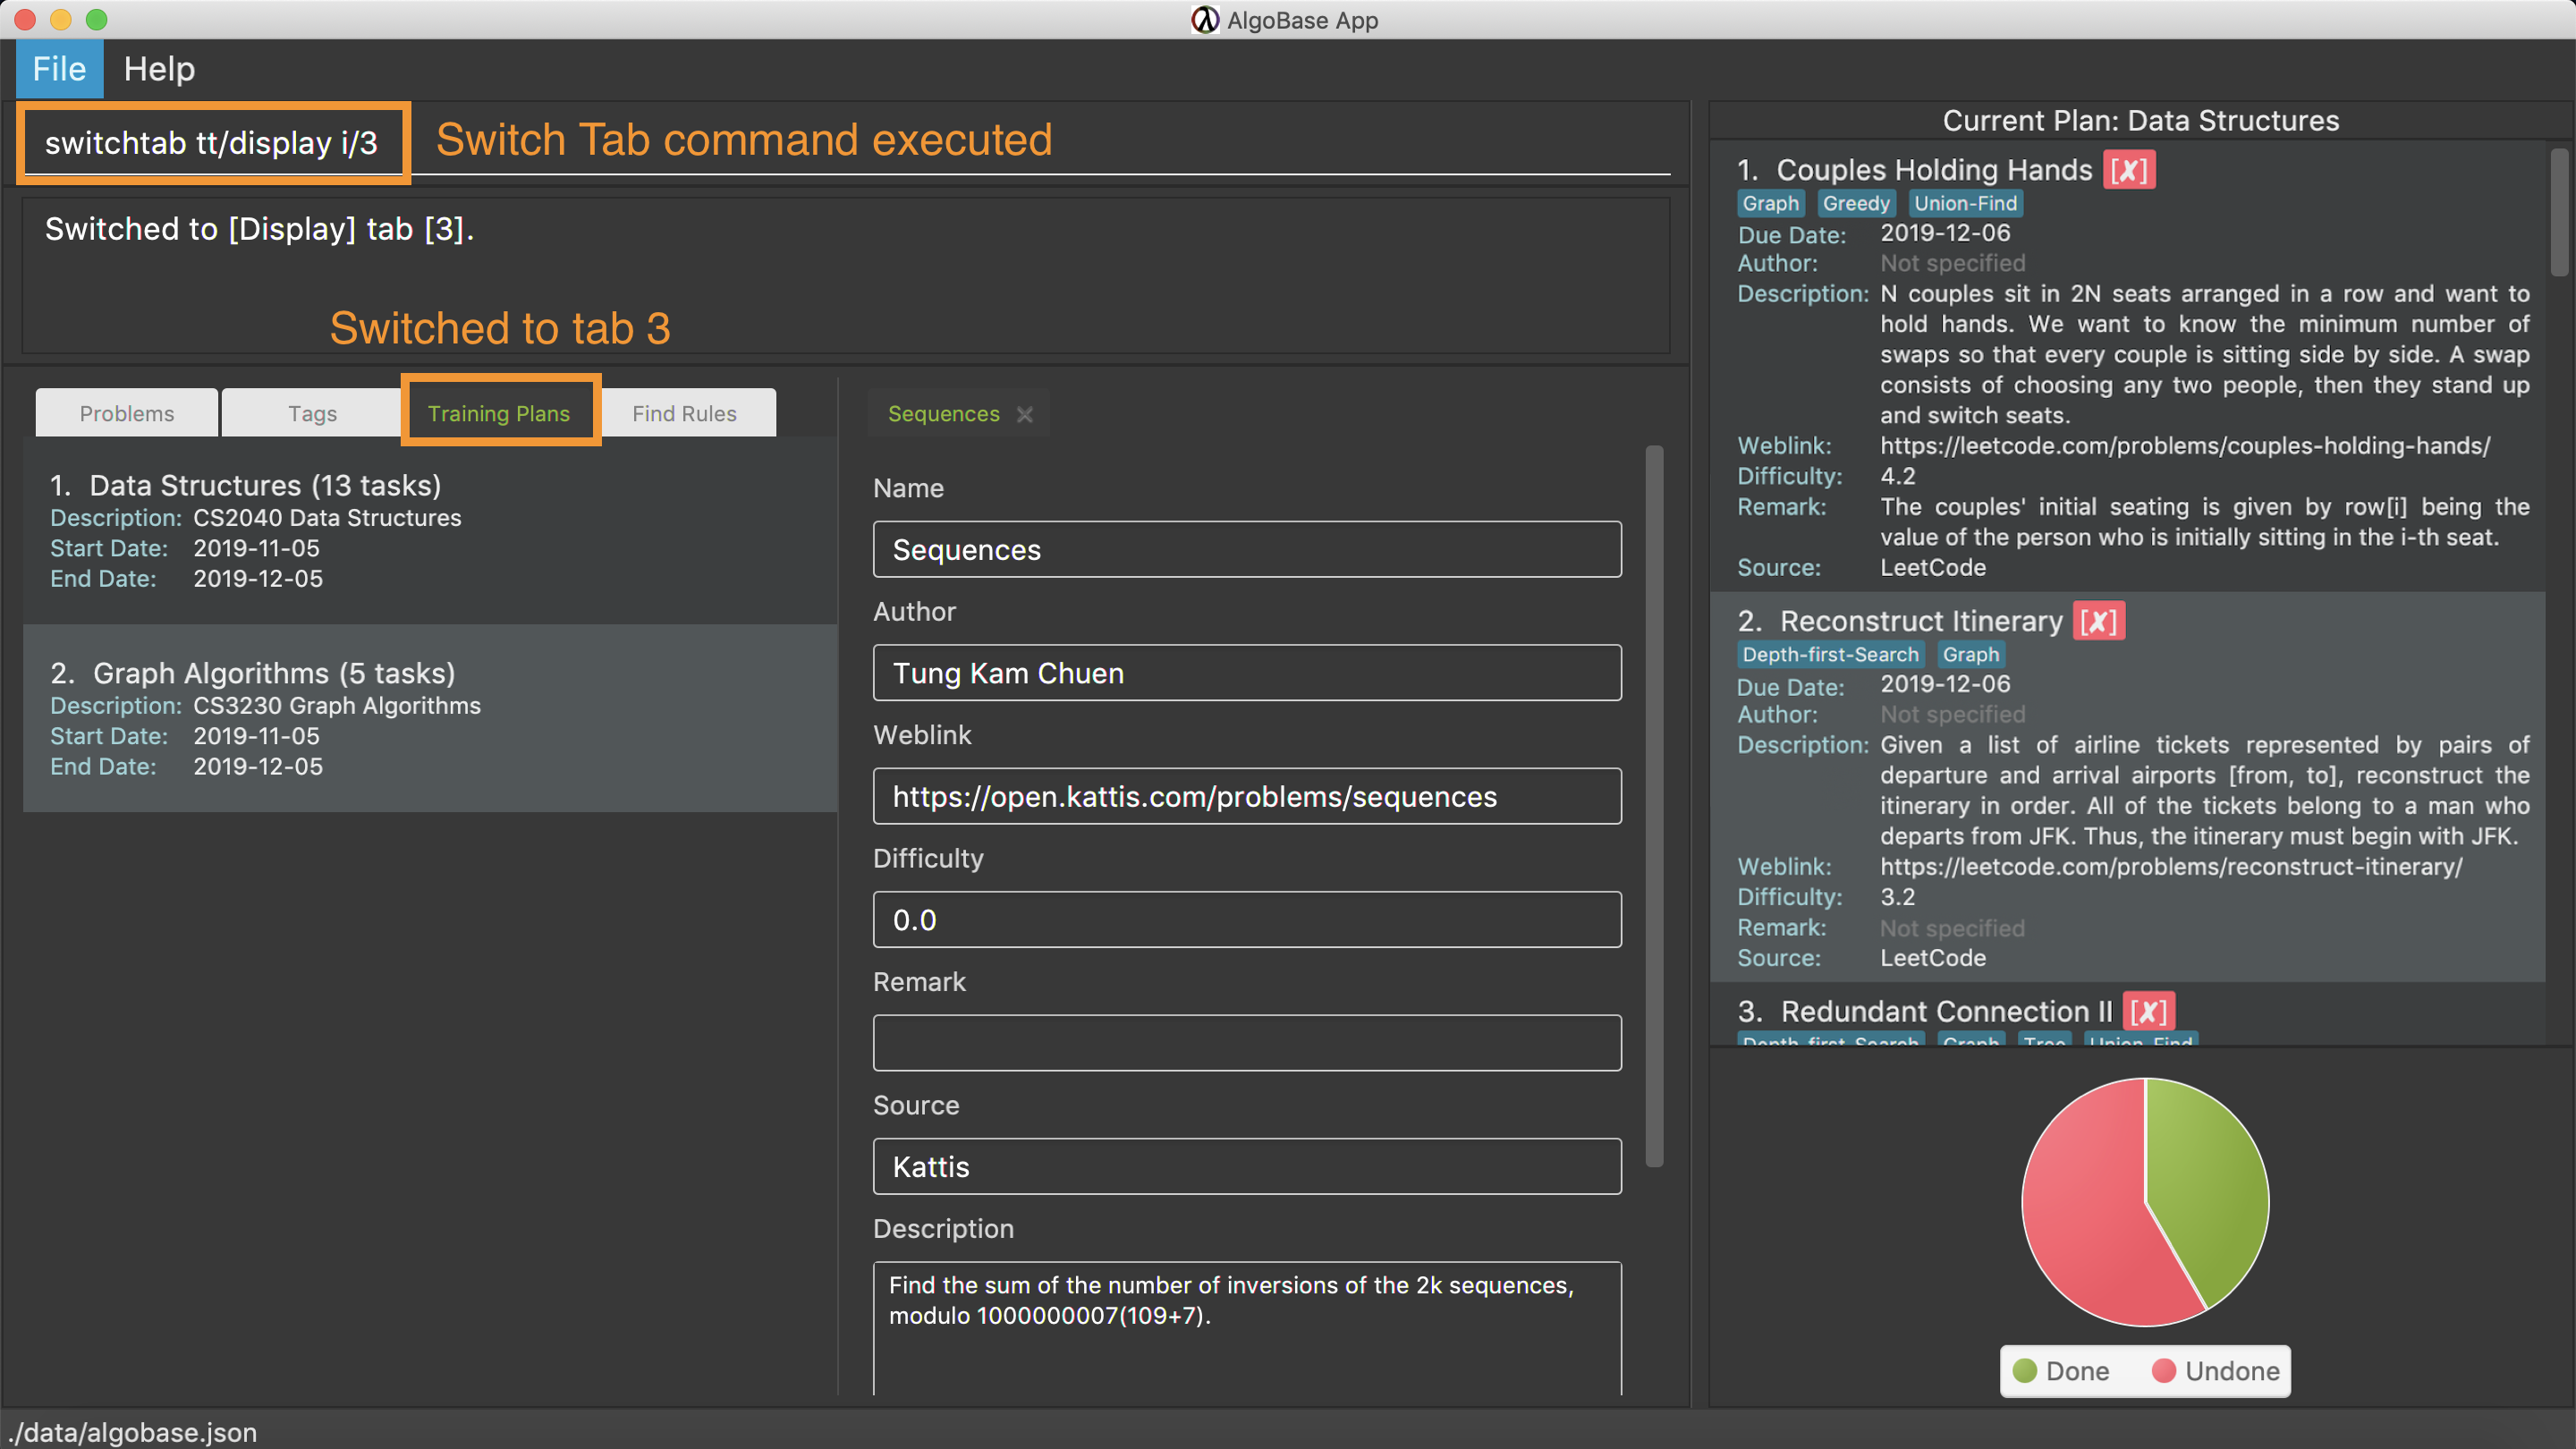2576x1449 pixels.
Task: Switch to the Tags tab
Action: pyautogui.click(x=311, y=412)
